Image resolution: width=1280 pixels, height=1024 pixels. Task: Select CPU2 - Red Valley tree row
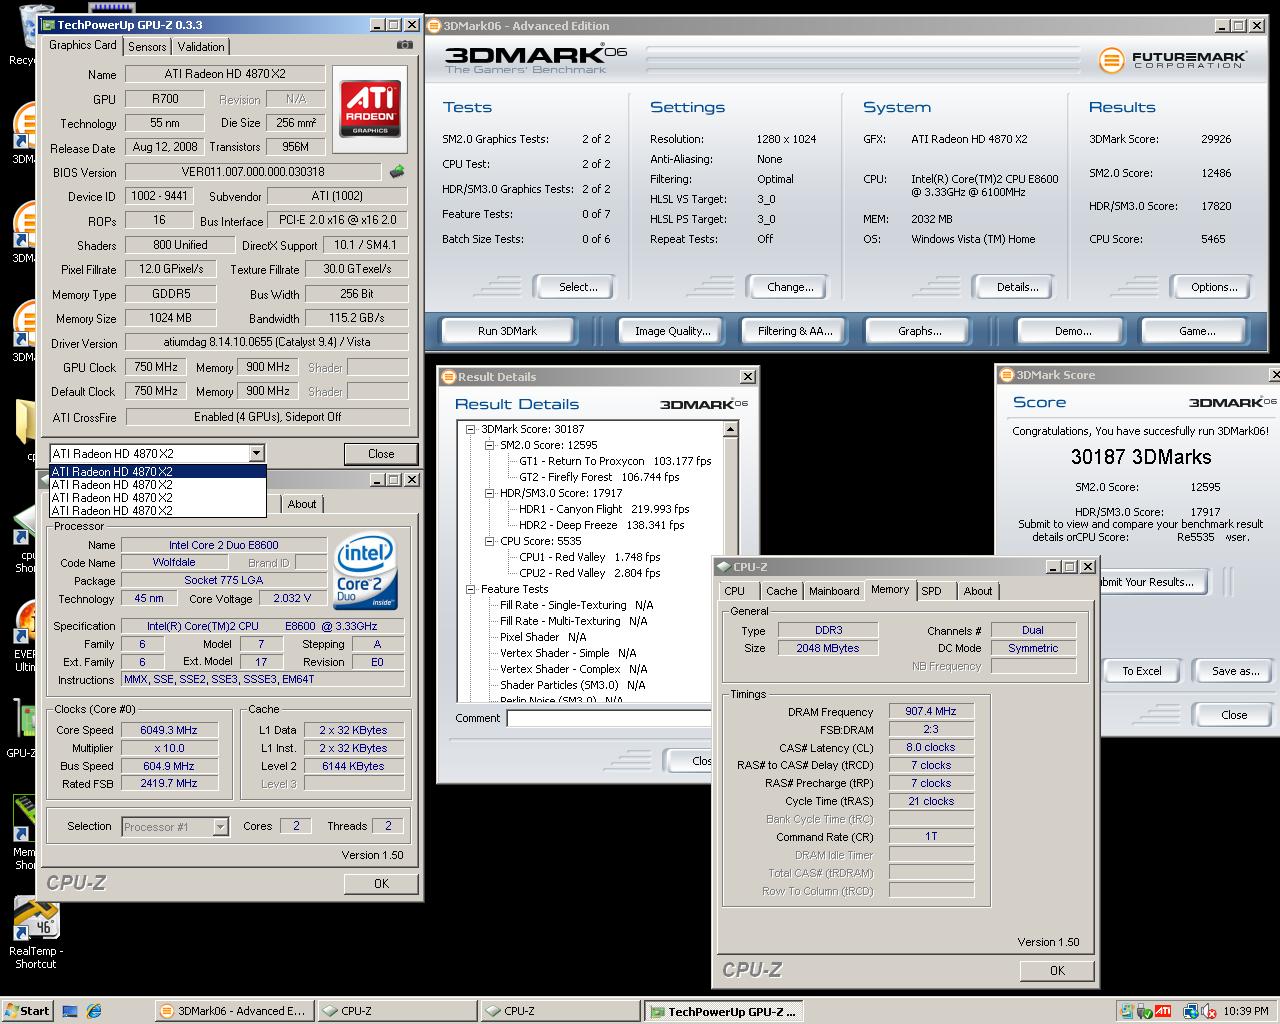(x=589, y=573)
